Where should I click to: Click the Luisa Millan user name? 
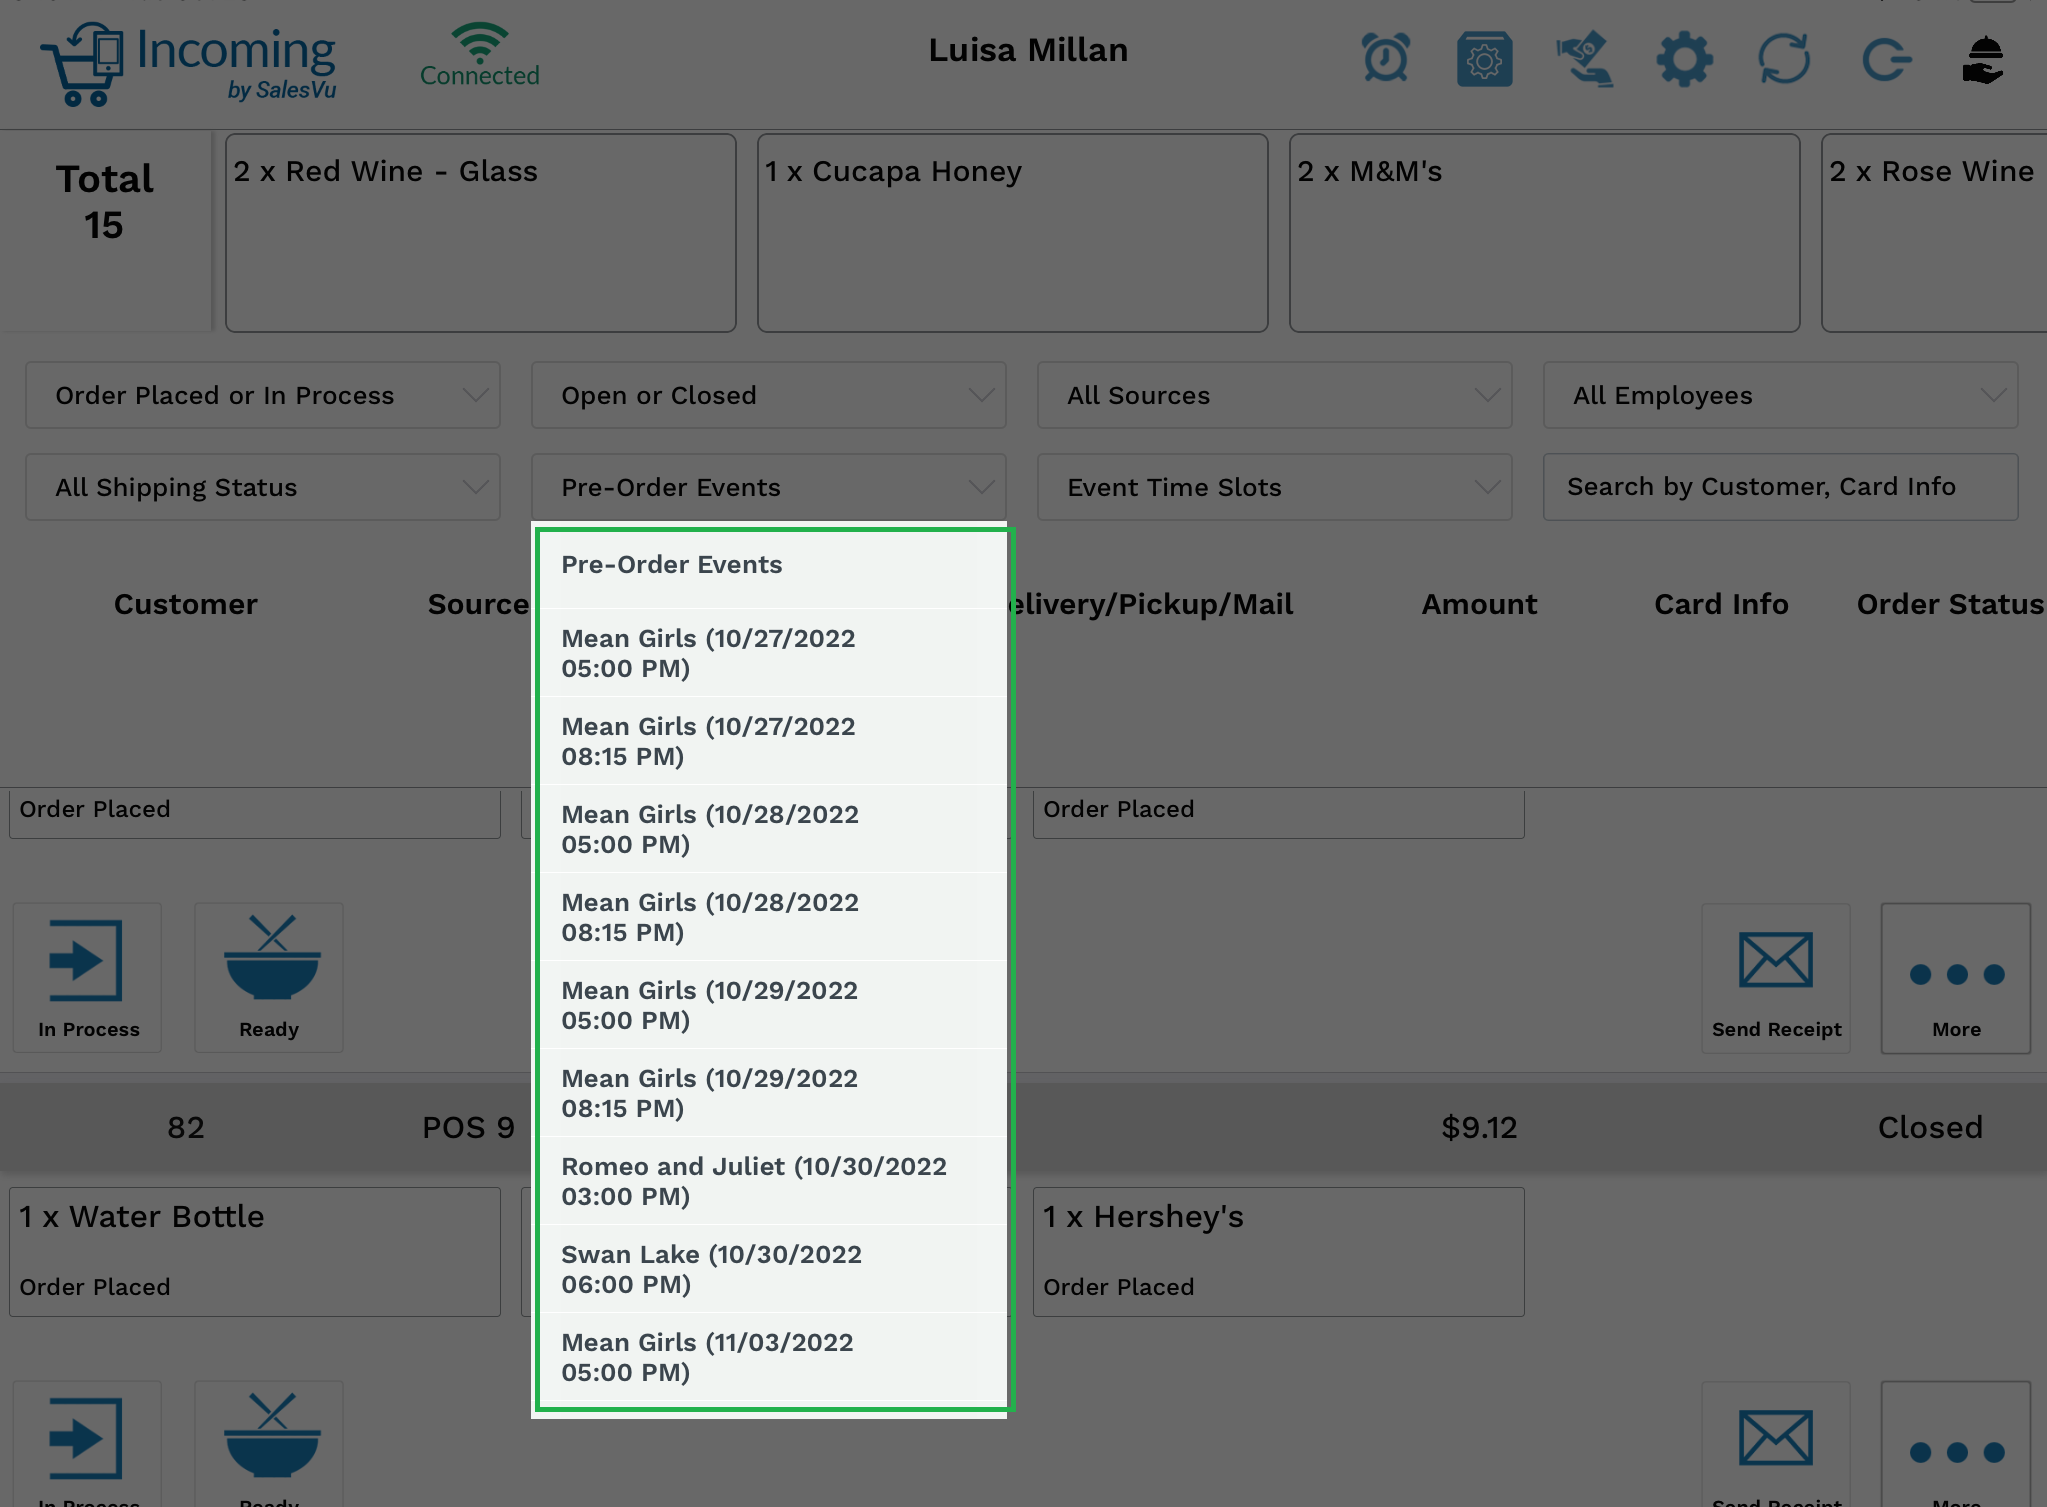(x=1028, y=50)
